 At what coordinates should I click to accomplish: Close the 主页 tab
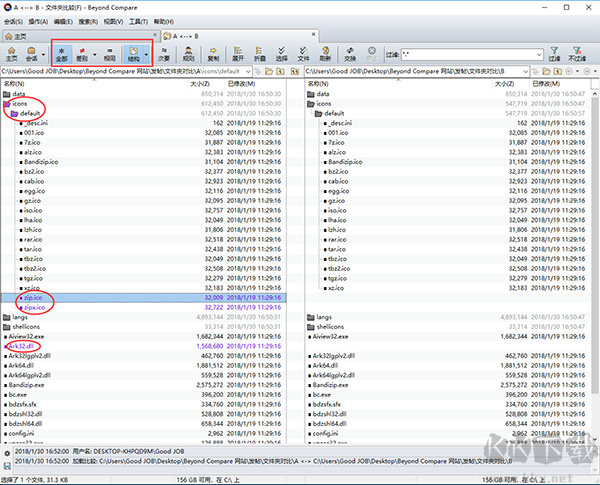tap(155, 34)
